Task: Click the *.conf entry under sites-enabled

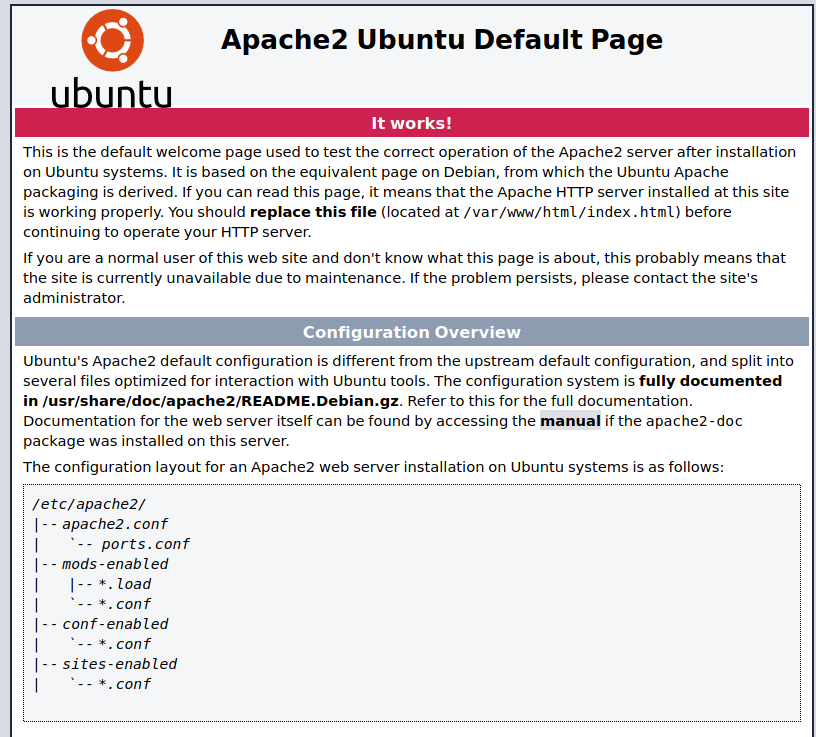Action: [x=125, y=684]
